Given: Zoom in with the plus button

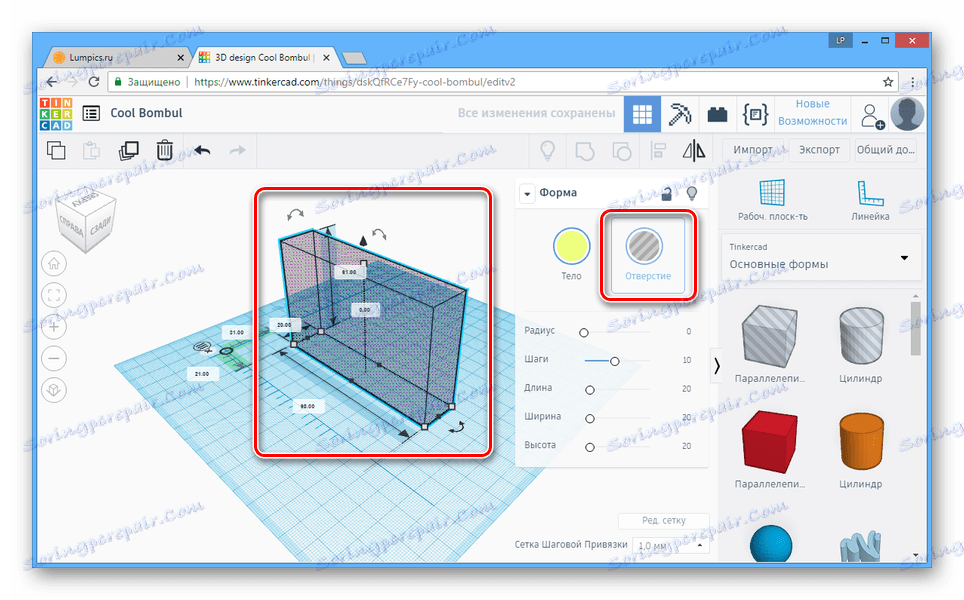Looking at the screenshot, I should pos(54,327).
